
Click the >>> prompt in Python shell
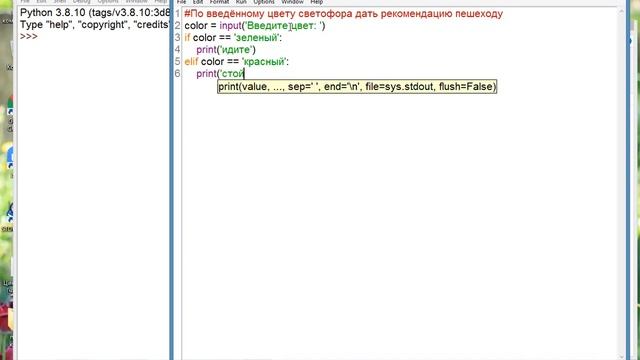[29, 36]
